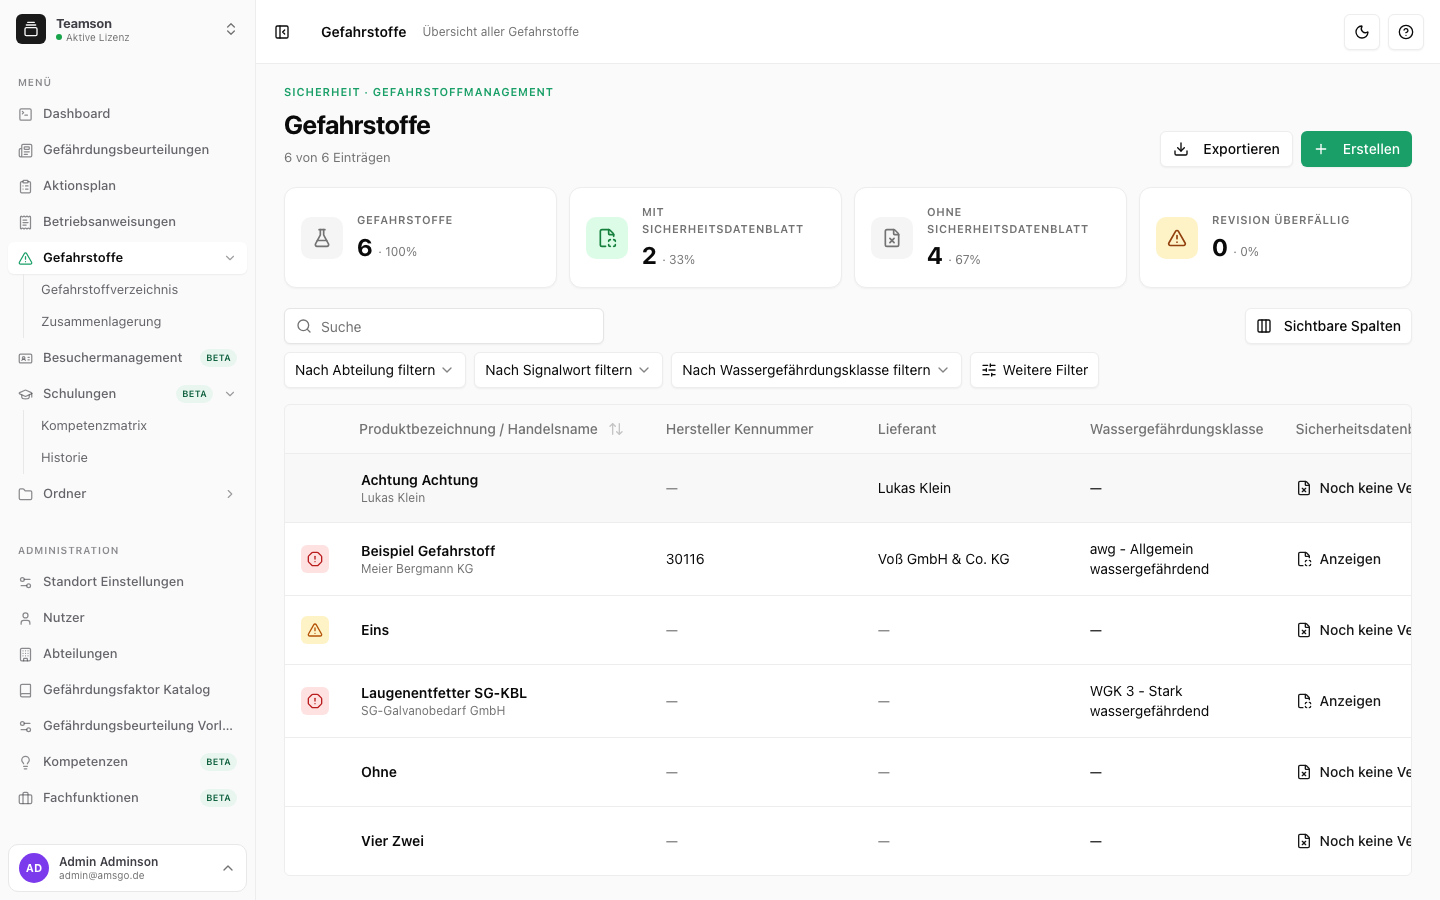Click the Teamson app logo icon
Screen dimensions: 1440x900
(x=31, y=29)
